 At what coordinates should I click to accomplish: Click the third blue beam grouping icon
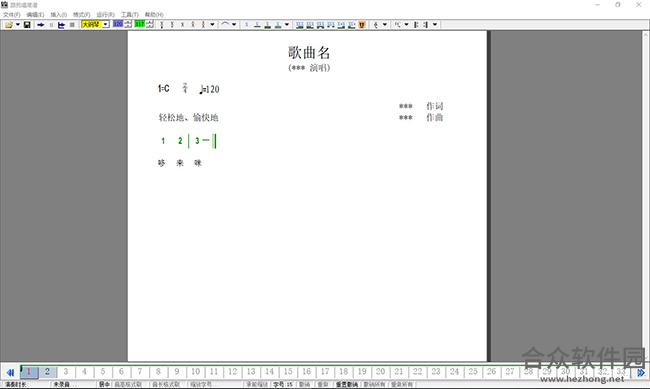tap(320, 25)
